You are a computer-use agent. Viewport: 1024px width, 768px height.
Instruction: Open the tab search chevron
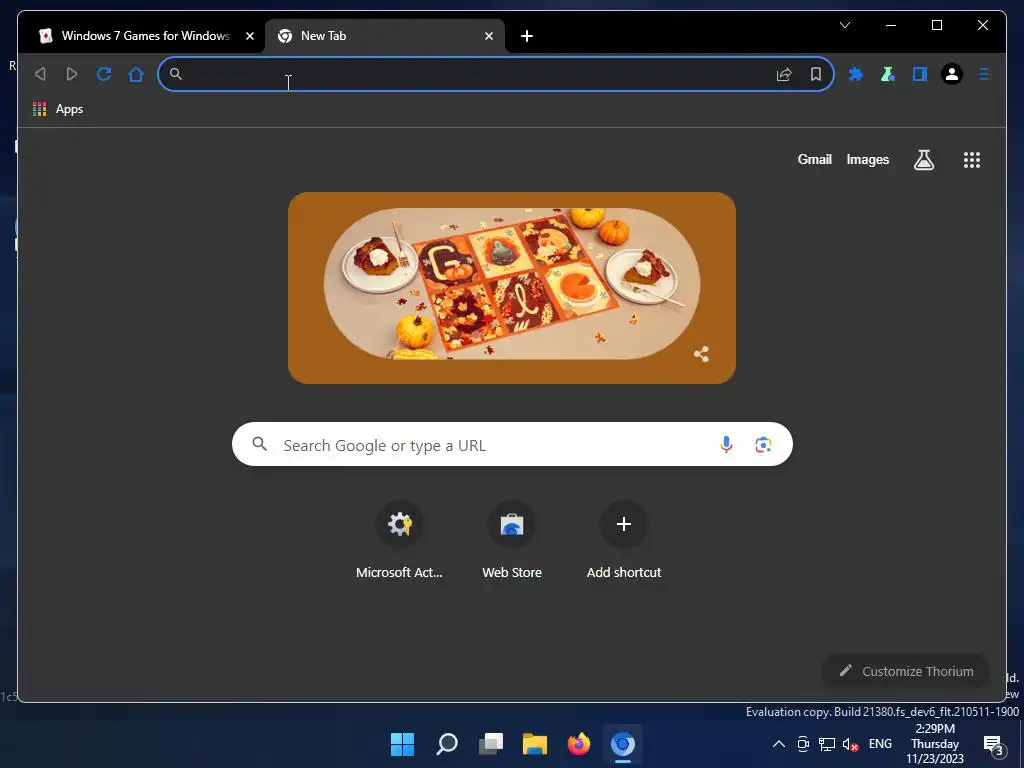tap(844, 25)
